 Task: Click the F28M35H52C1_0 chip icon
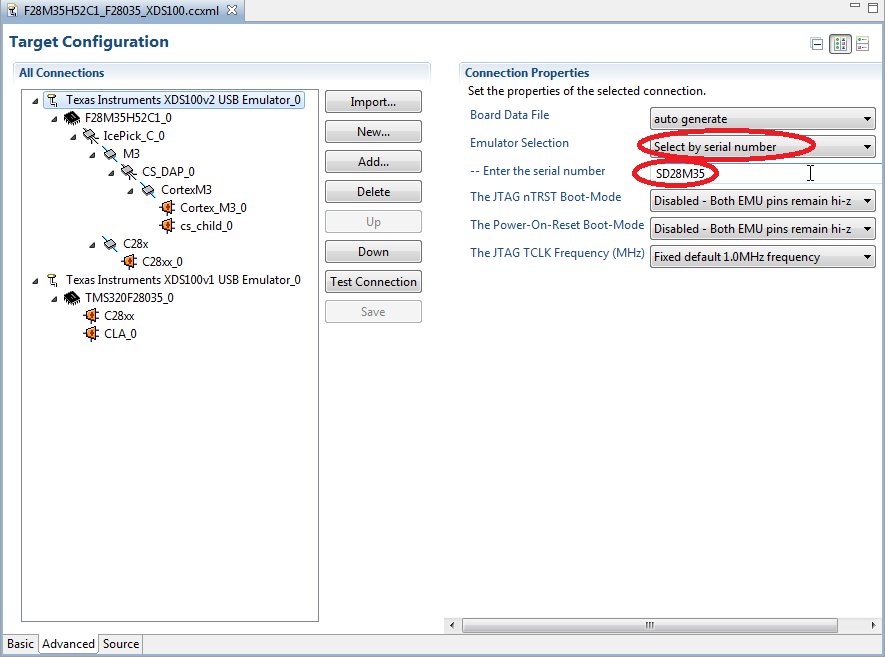[x=72, y=118]
